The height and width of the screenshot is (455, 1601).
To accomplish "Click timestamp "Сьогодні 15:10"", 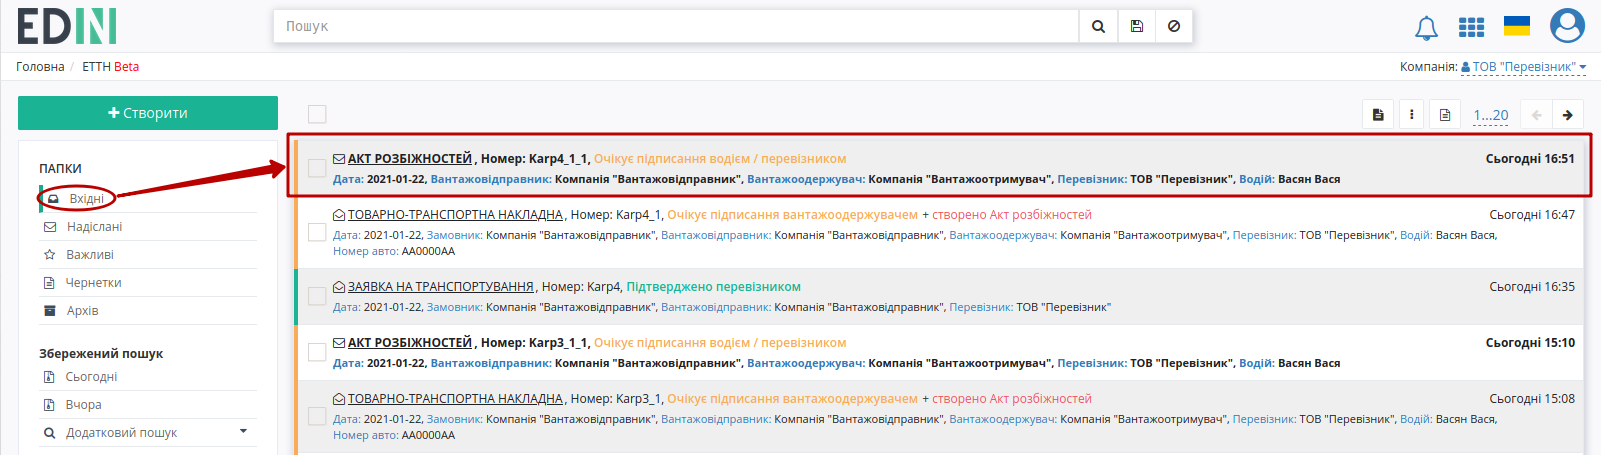I will click(x=1530, y=343).
